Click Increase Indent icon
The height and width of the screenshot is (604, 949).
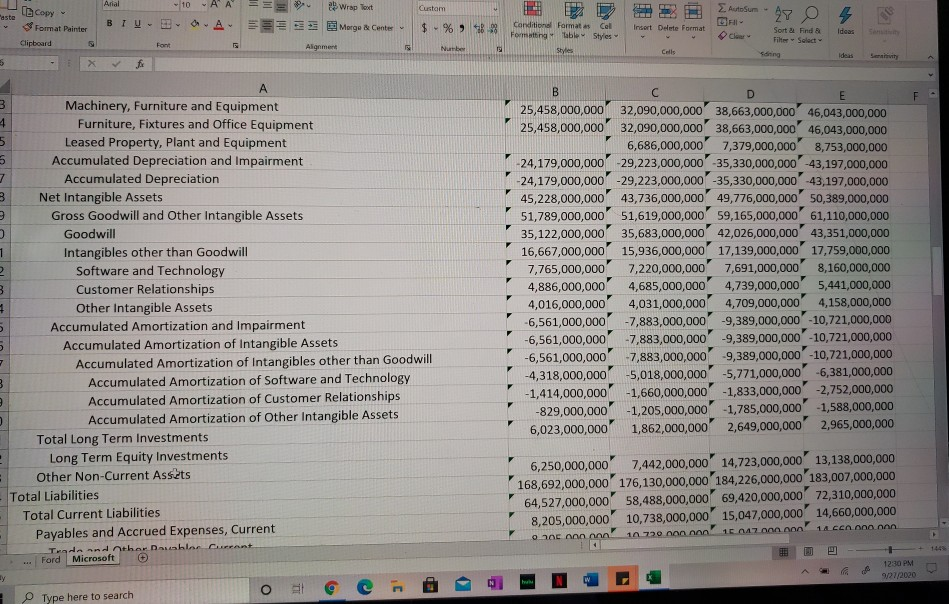pyautogui.click(x=312, y=26)
